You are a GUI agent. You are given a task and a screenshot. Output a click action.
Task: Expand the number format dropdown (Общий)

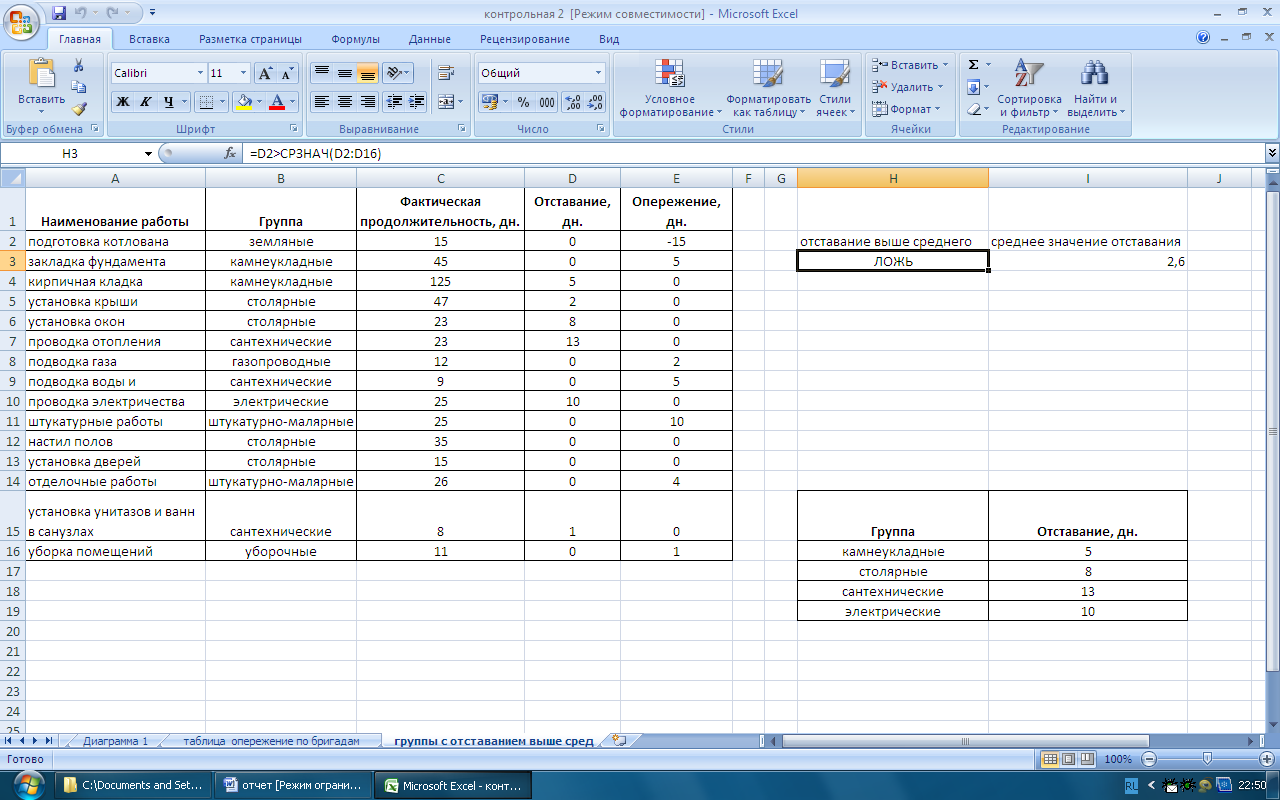[599, 73]
